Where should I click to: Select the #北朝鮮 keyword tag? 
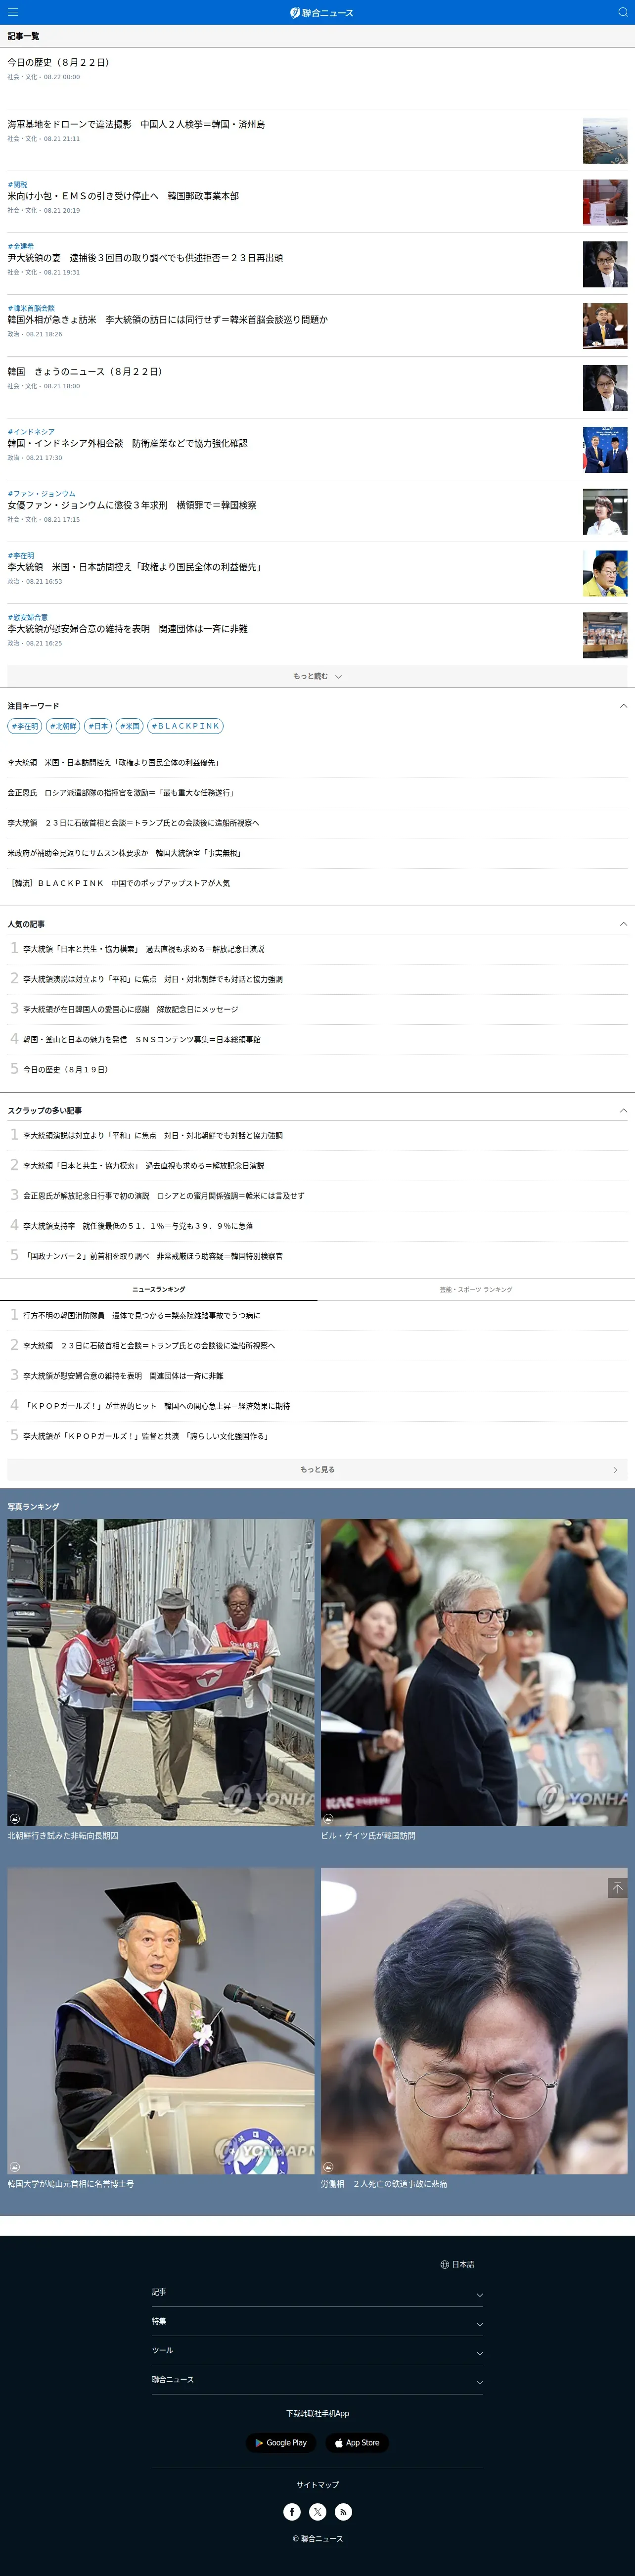click(x=63, y=726)
